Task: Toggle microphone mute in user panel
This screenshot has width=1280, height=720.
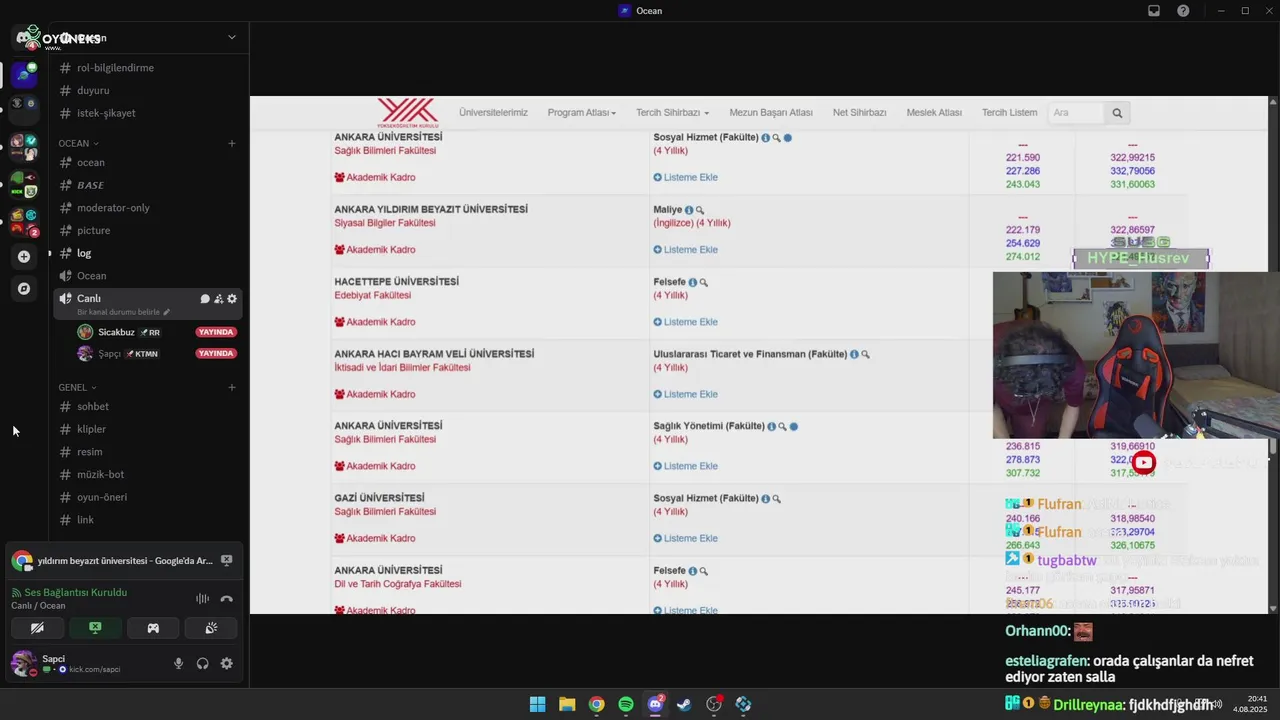Action: [x=179, y=663]
